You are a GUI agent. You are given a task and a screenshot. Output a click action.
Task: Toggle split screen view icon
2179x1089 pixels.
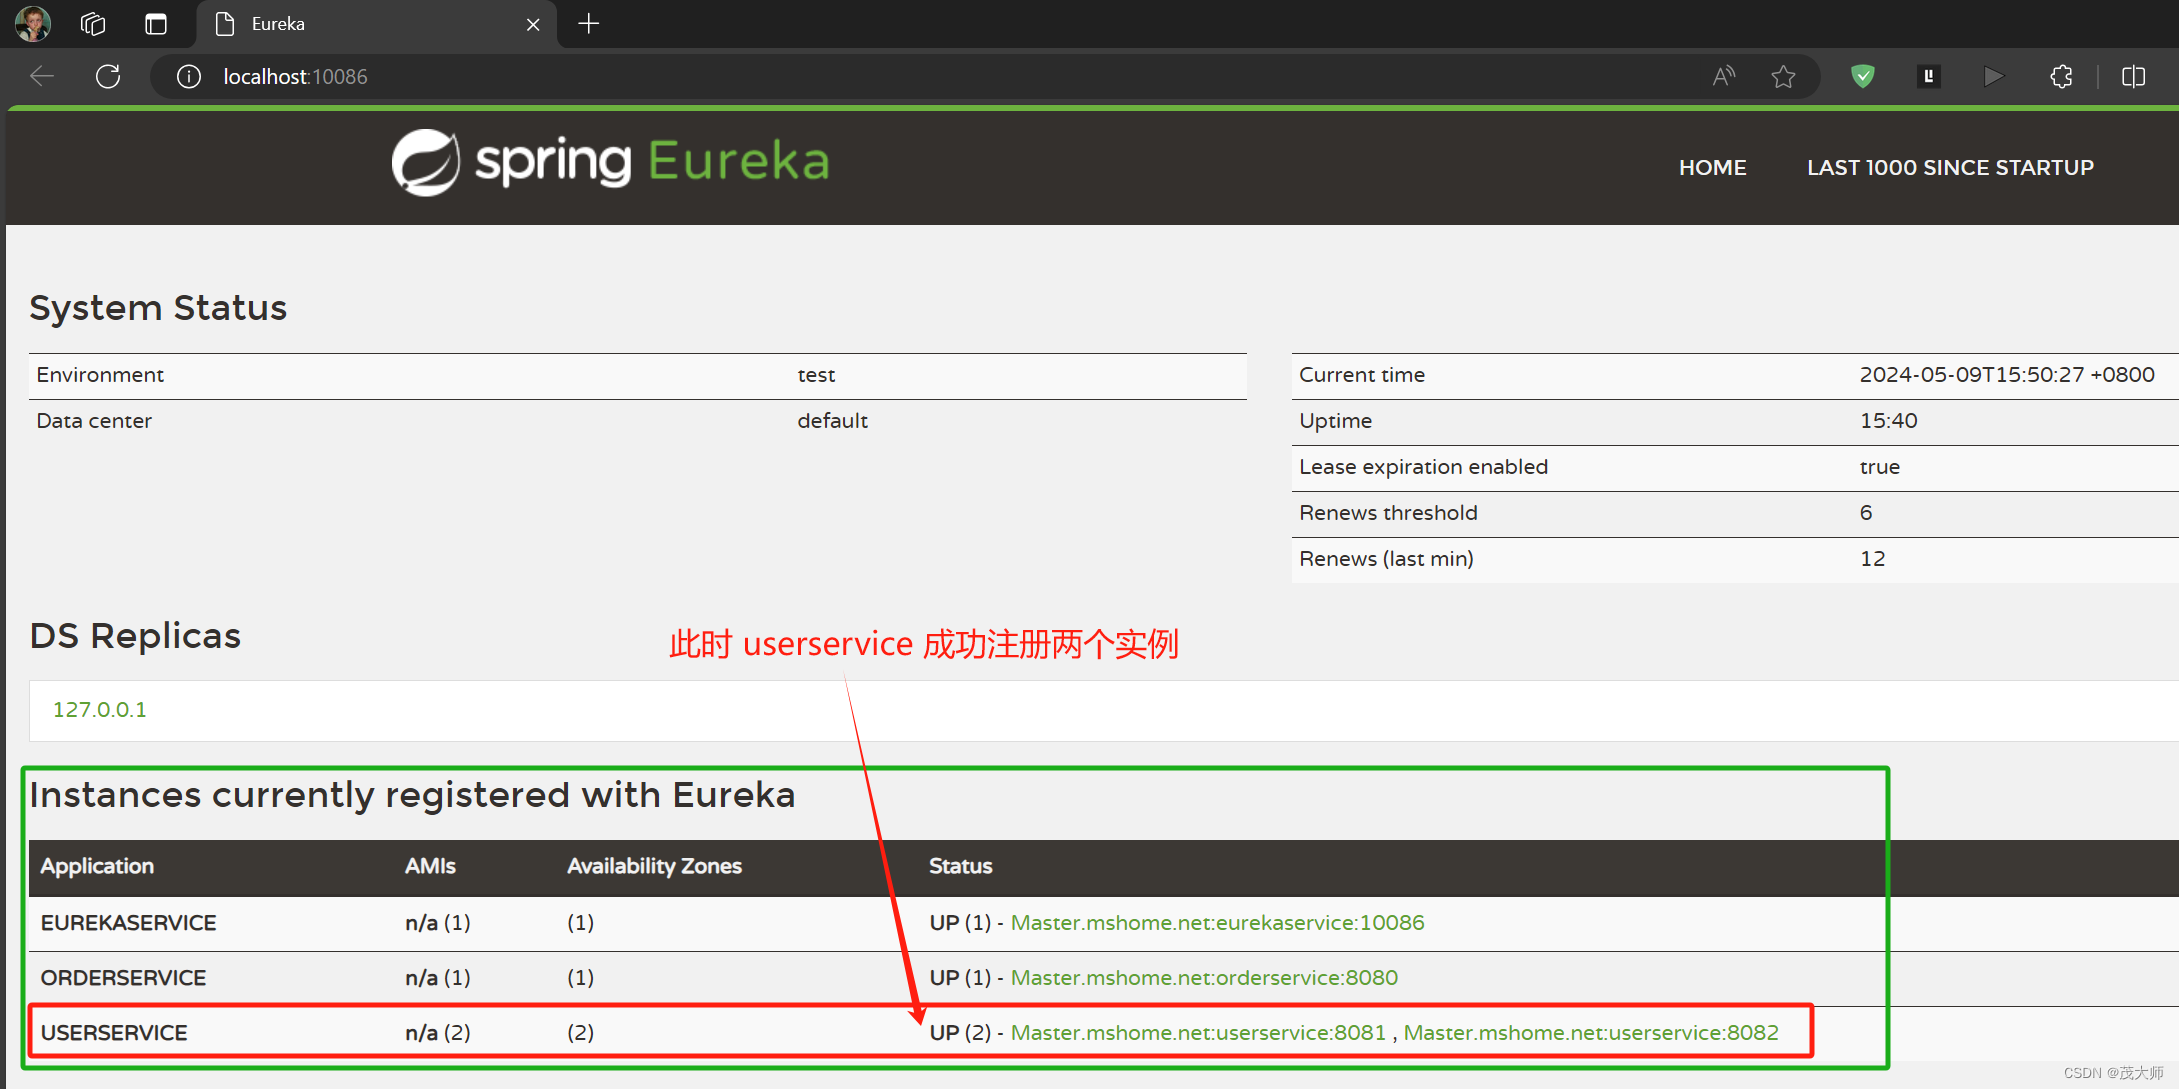(2133, 76)
